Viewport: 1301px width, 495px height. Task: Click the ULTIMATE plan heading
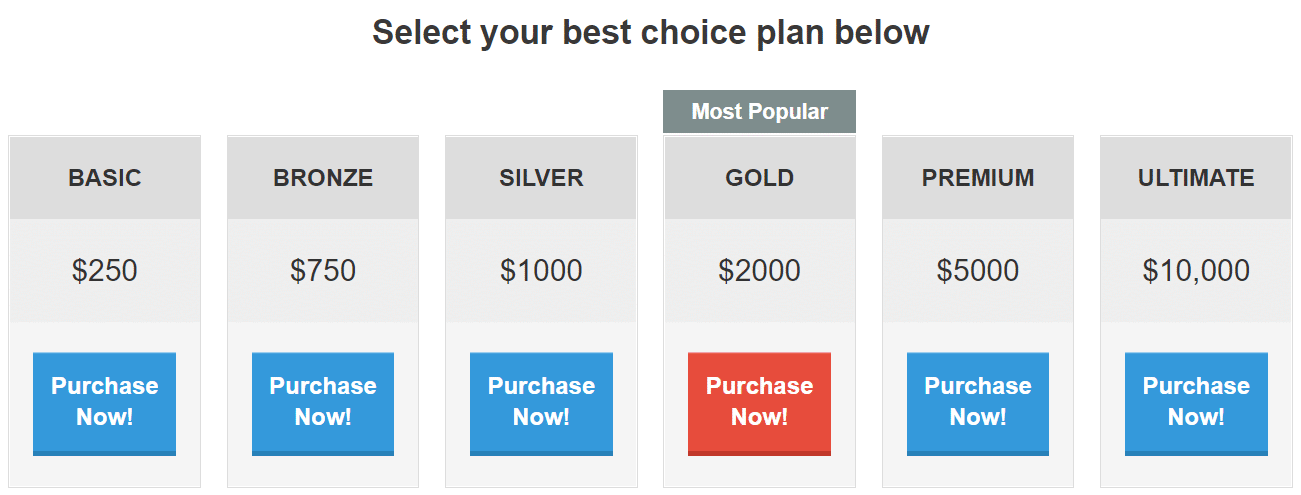(x=1196, y=178)
